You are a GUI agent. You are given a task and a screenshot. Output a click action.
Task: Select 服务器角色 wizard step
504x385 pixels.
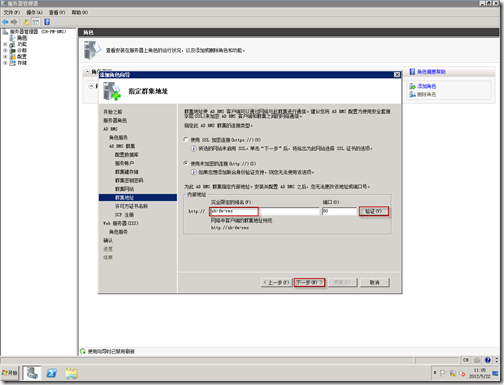point(115,120)
